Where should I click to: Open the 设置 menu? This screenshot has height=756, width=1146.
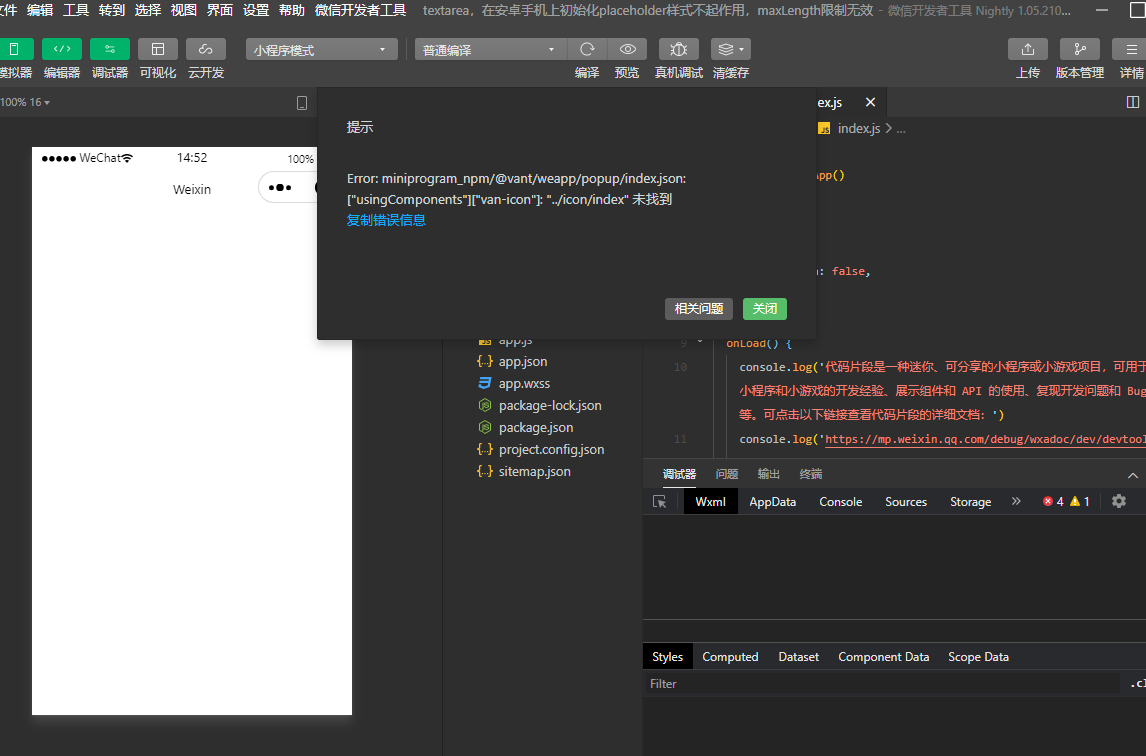(x=256, y=10)
